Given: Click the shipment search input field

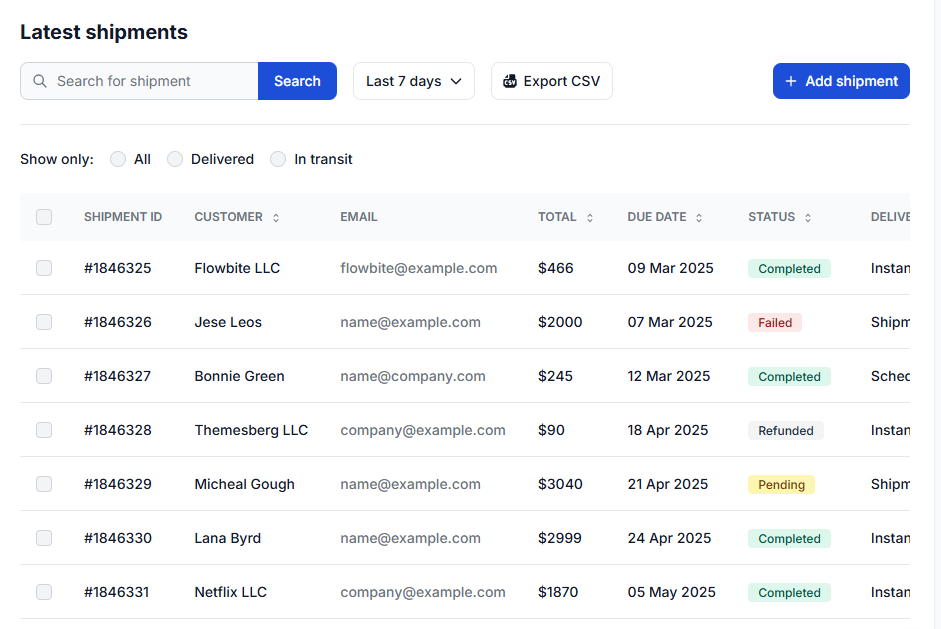Looking at the screenshot, I should coord(150,81).
